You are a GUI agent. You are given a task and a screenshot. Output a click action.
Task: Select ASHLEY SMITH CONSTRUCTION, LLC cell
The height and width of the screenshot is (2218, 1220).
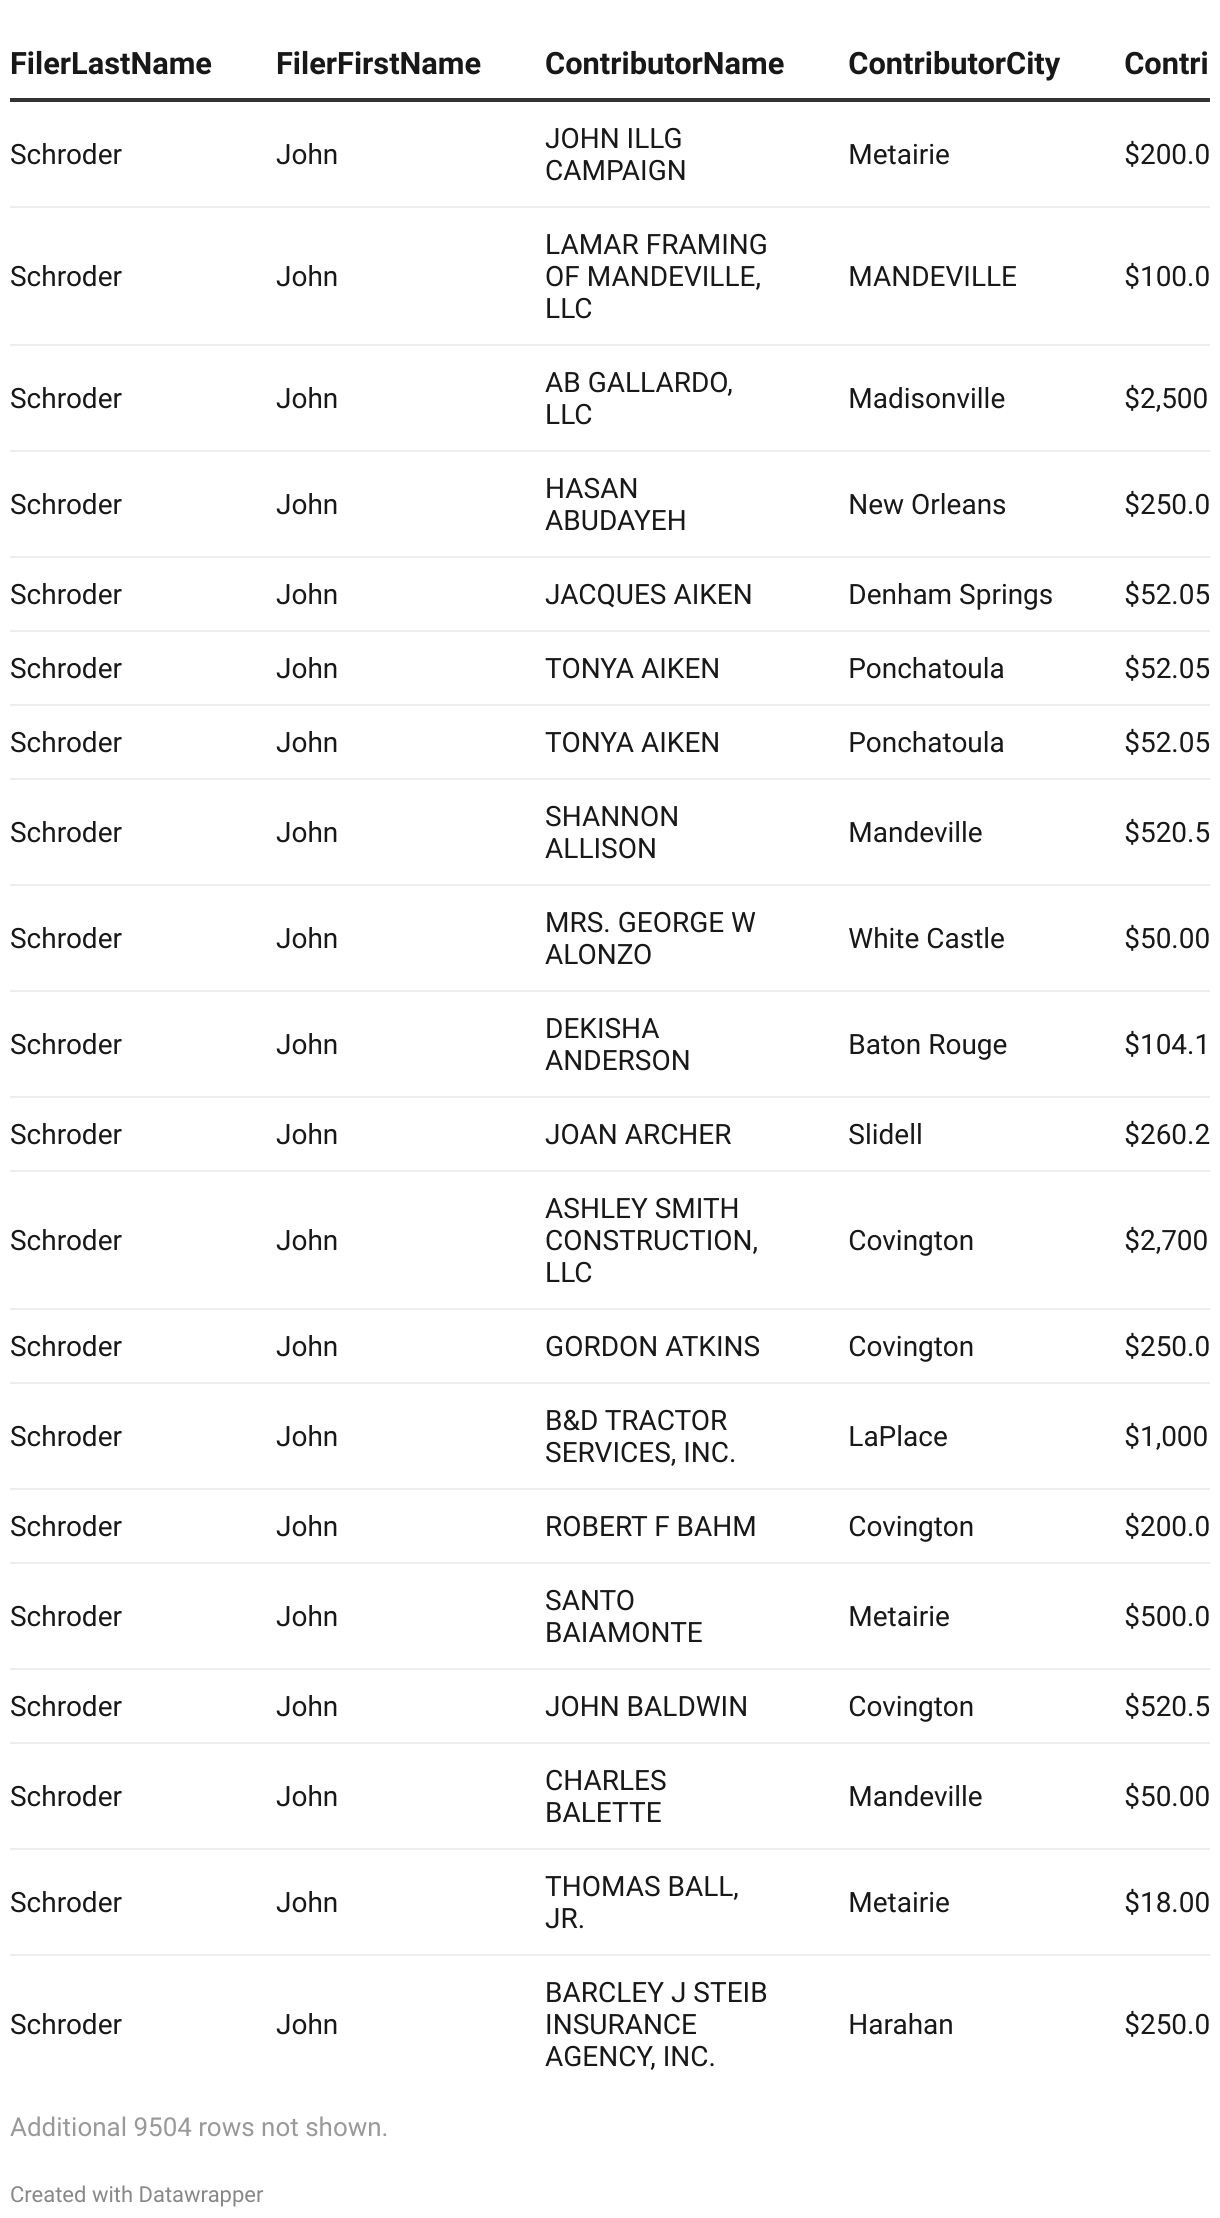click(651, 1241)
